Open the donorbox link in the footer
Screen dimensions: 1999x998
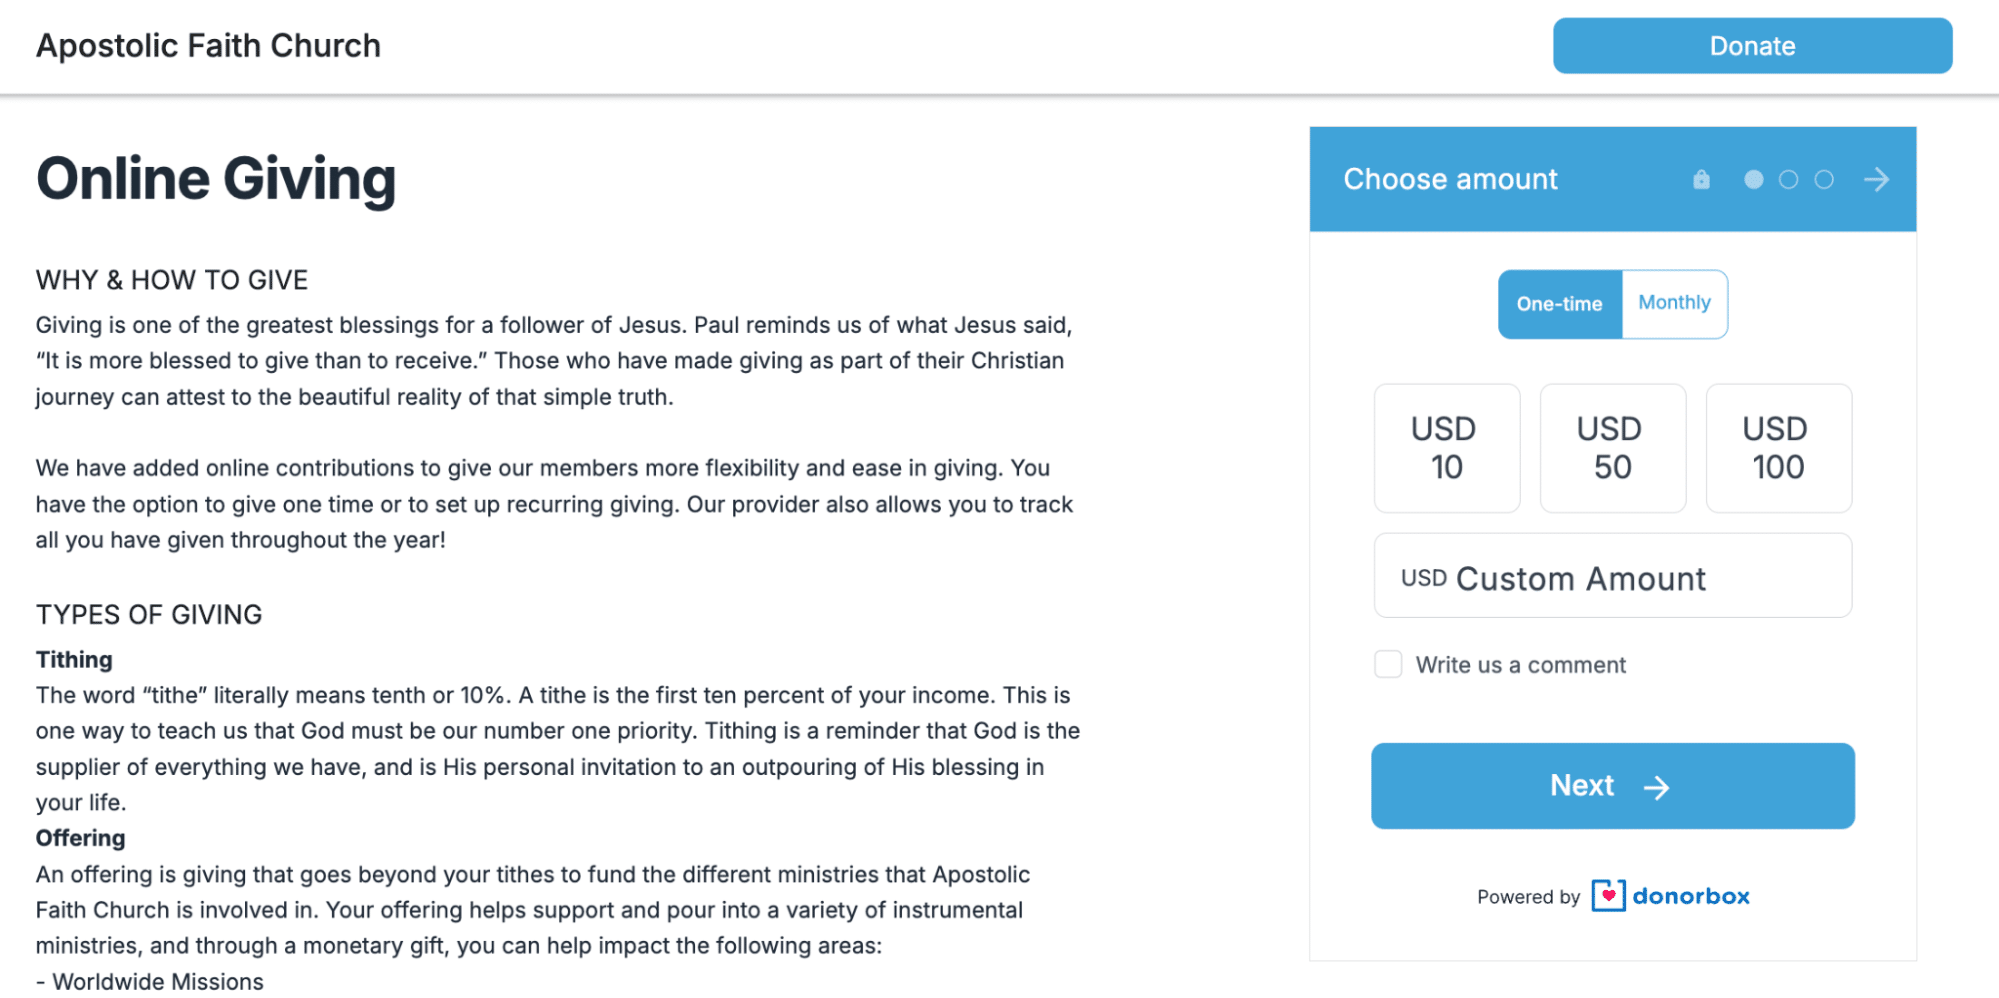[x=1691, y=896]
